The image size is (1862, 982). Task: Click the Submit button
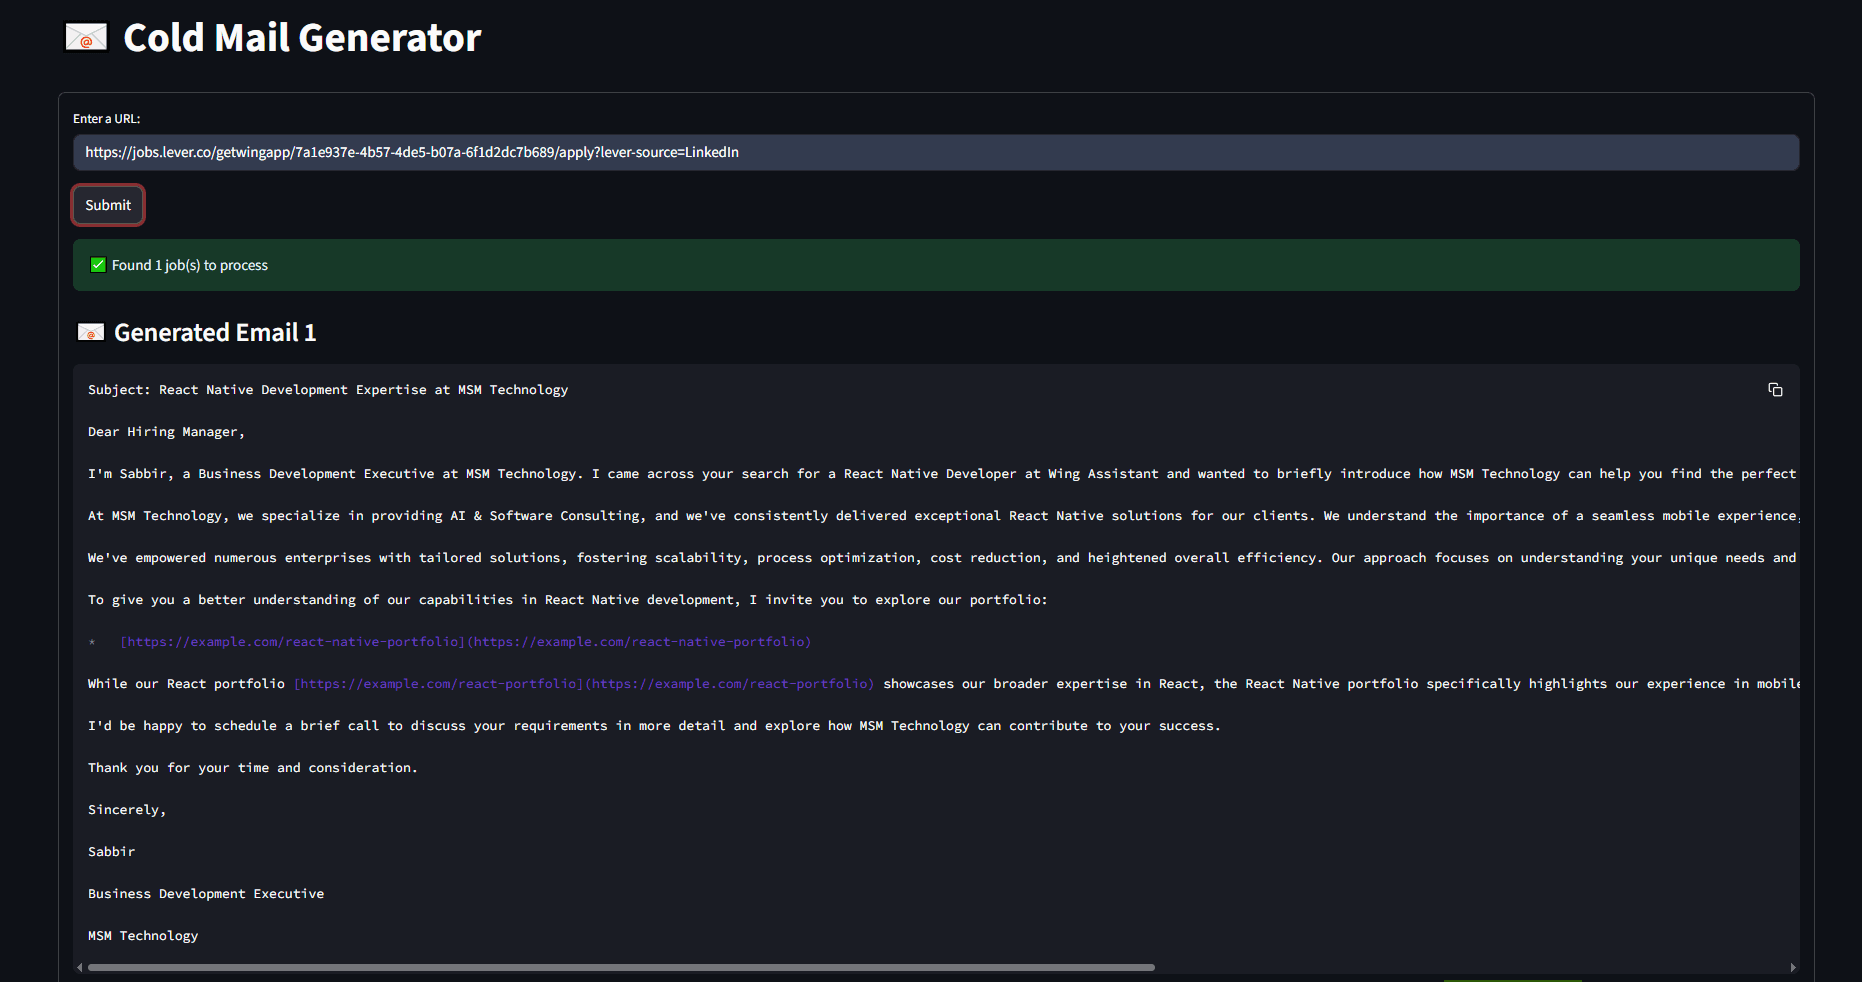[108, 205]
